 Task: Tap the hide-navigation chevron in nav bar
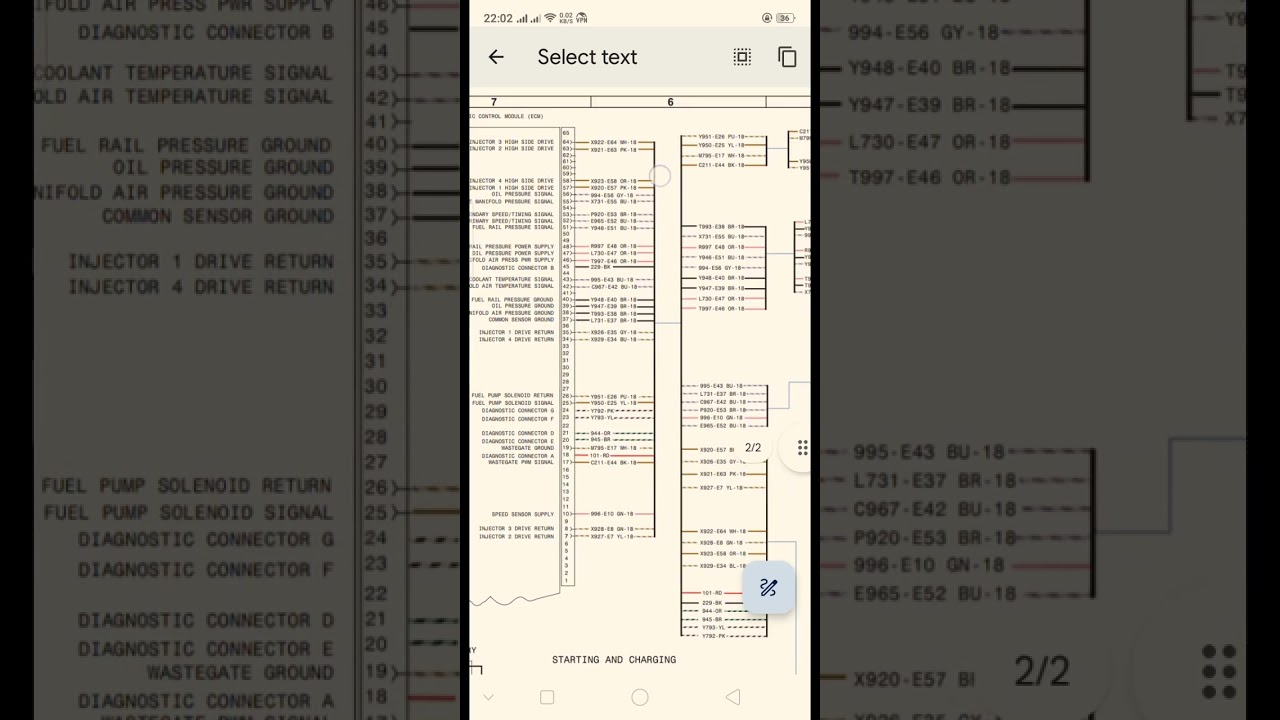(488, 697)
